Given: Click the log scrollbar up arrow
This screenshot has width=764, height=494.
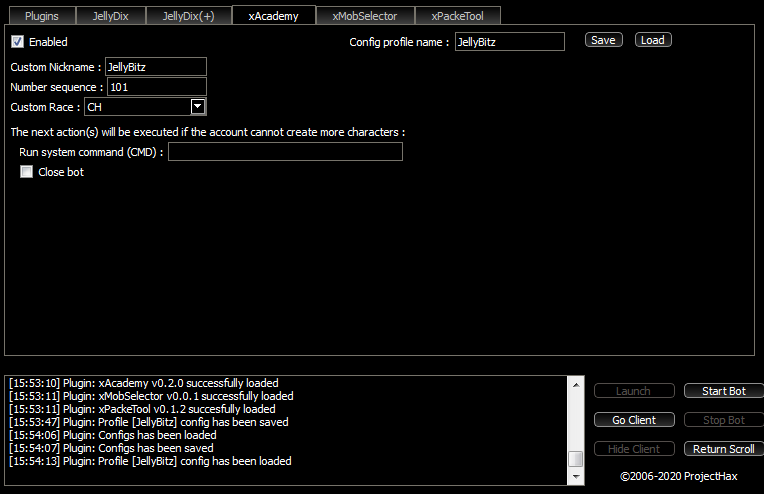Looking at the screenshot, I should pyautogui.click(x=575, y=384).
